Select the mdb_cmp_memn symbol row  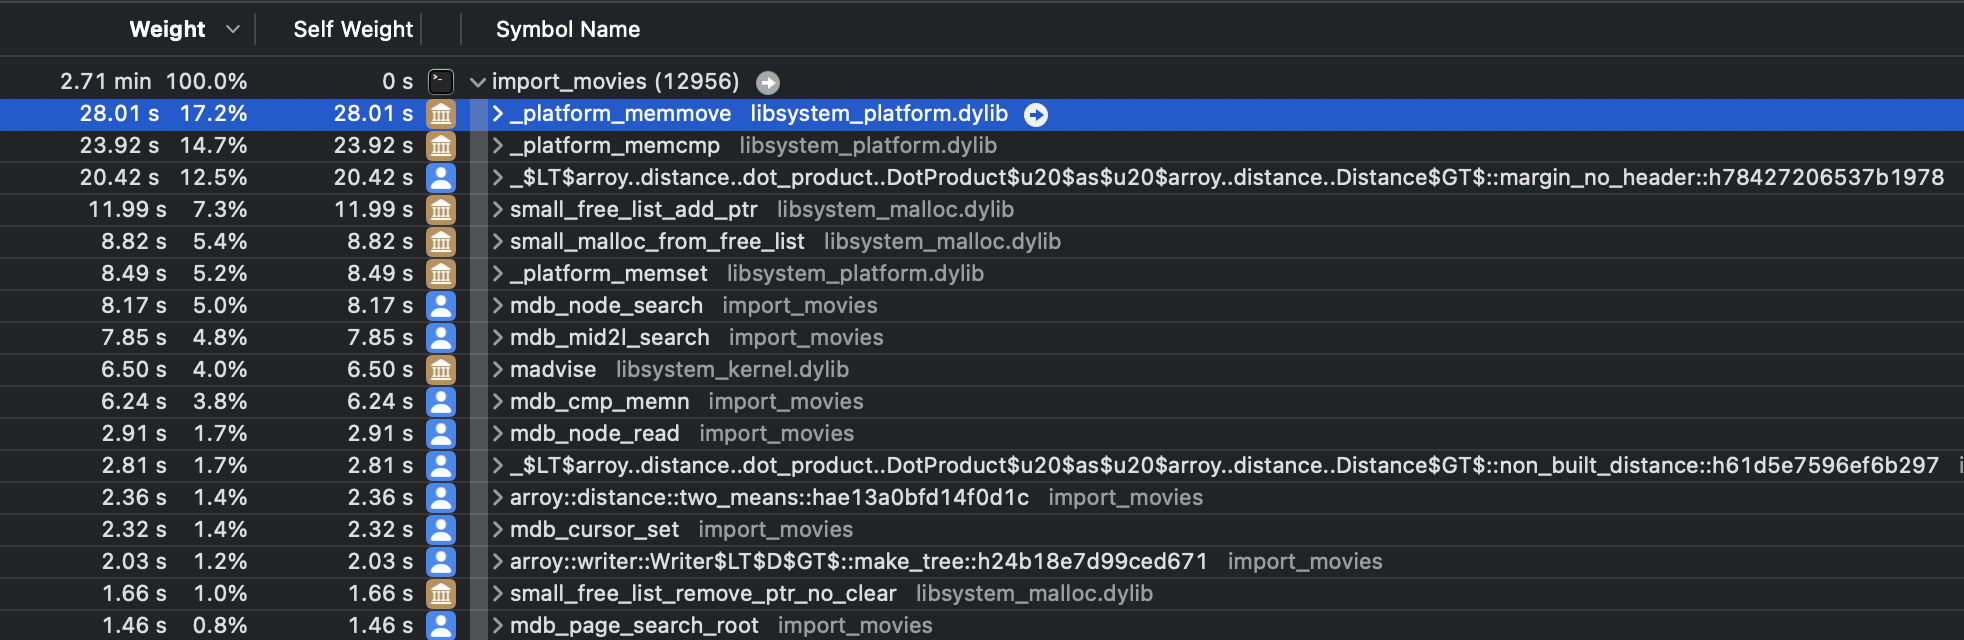[x=599, y=402]
